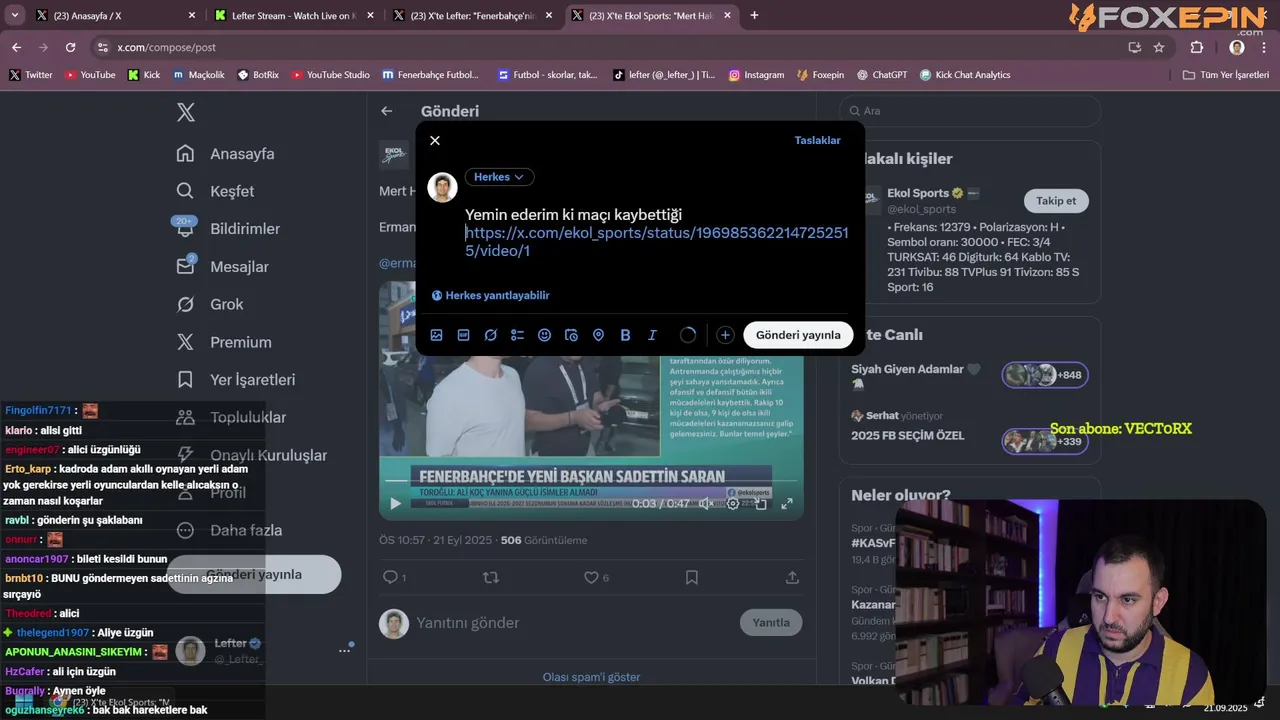Open the Lefter account menu dots
The image size is (1280, 720).
pyautogui.click(x=344, y=650)
